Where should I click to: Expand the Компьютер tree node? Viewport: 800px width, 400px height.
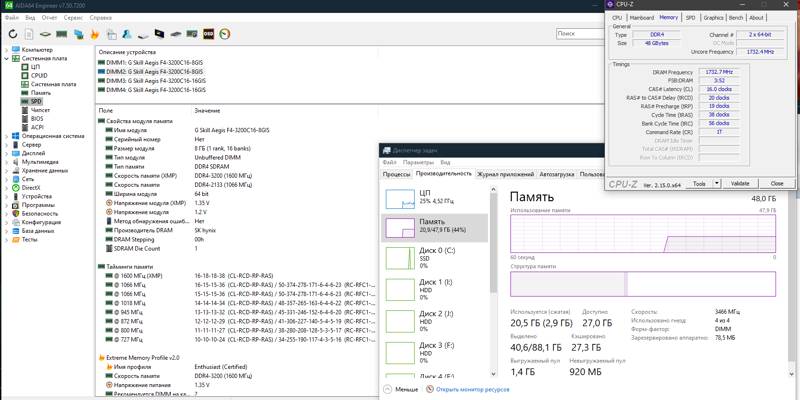tap(7, 49)
